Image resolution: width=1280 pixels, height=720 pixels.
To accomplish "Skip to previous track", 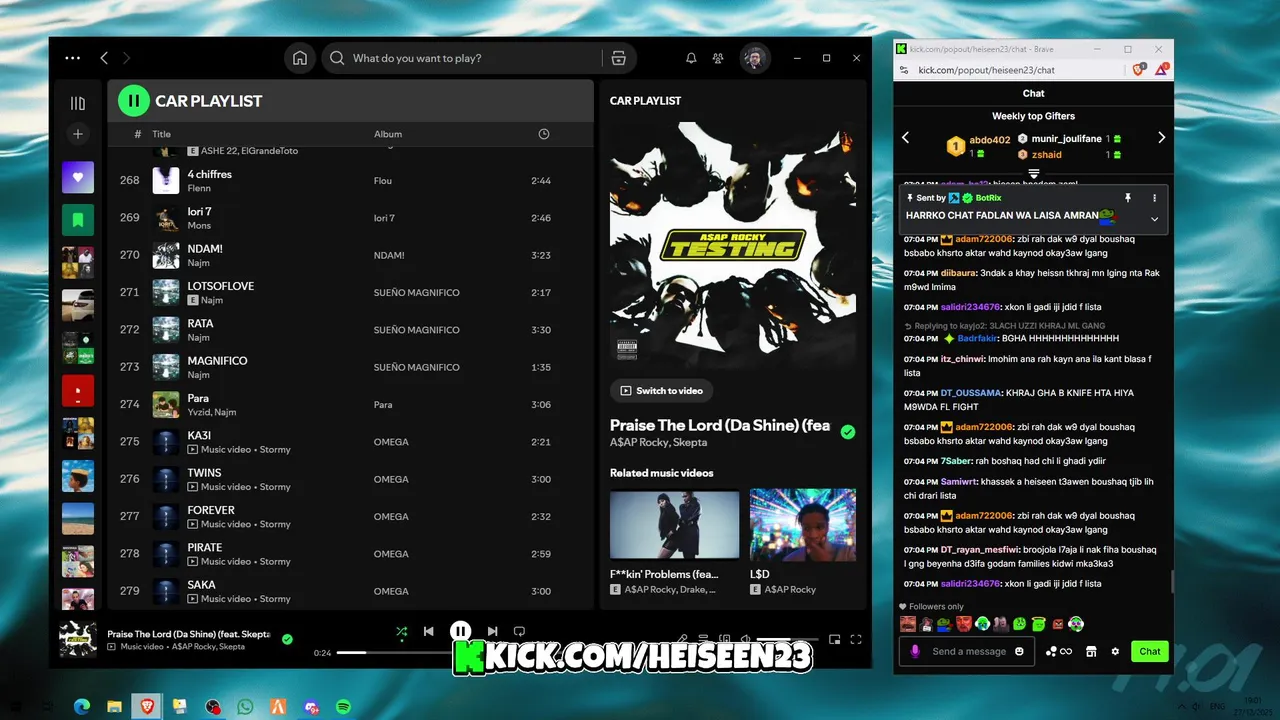I will 429,631.
